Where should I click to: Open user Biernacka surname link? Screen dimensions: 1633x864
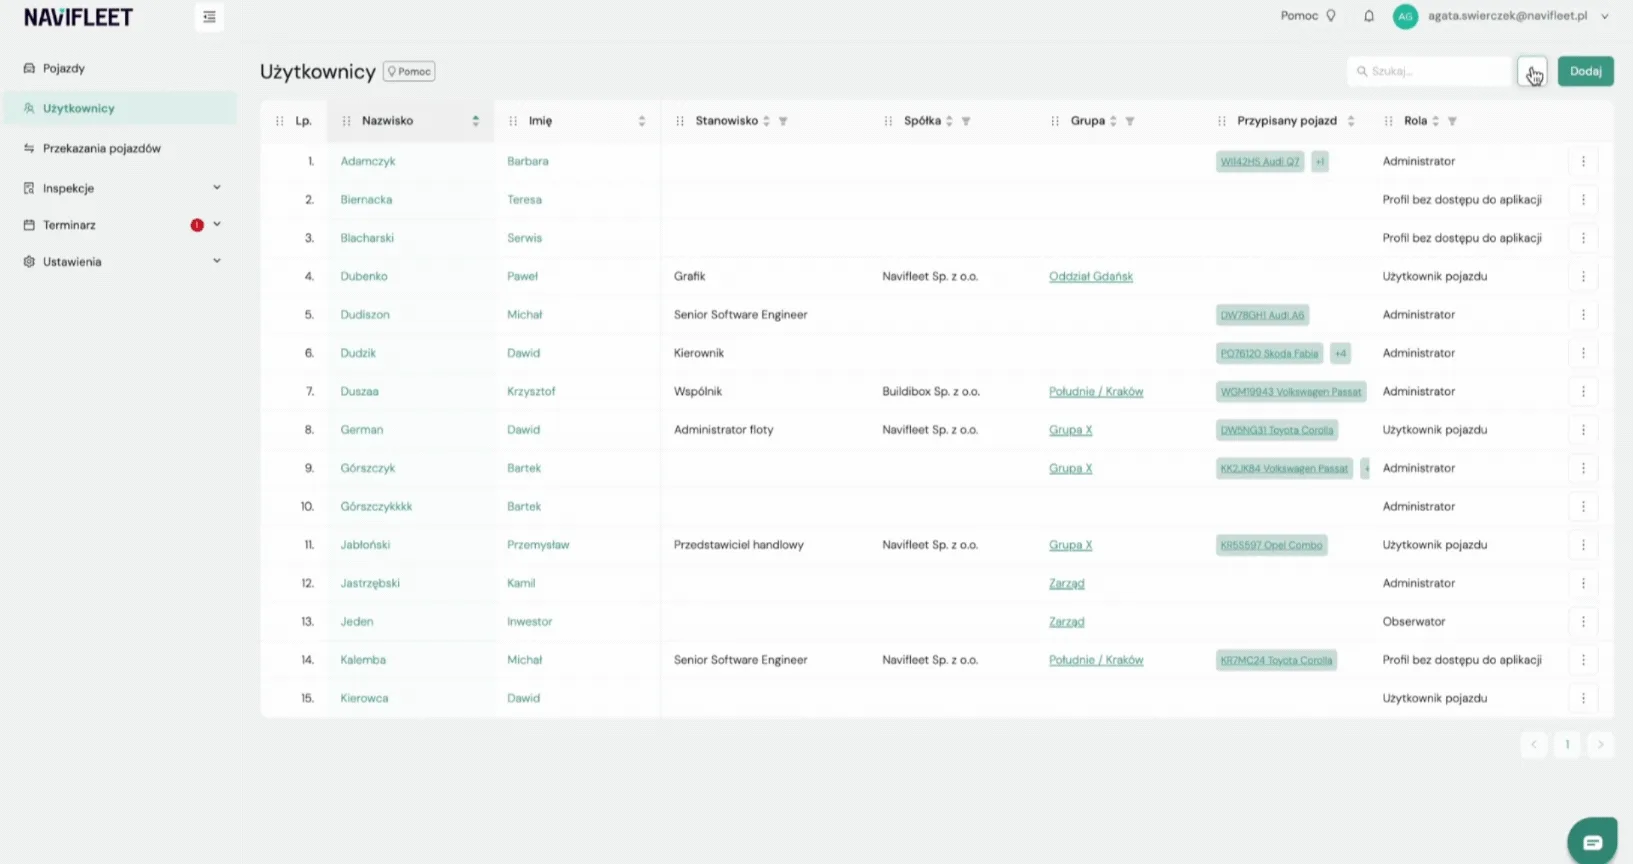click(366, 200)
